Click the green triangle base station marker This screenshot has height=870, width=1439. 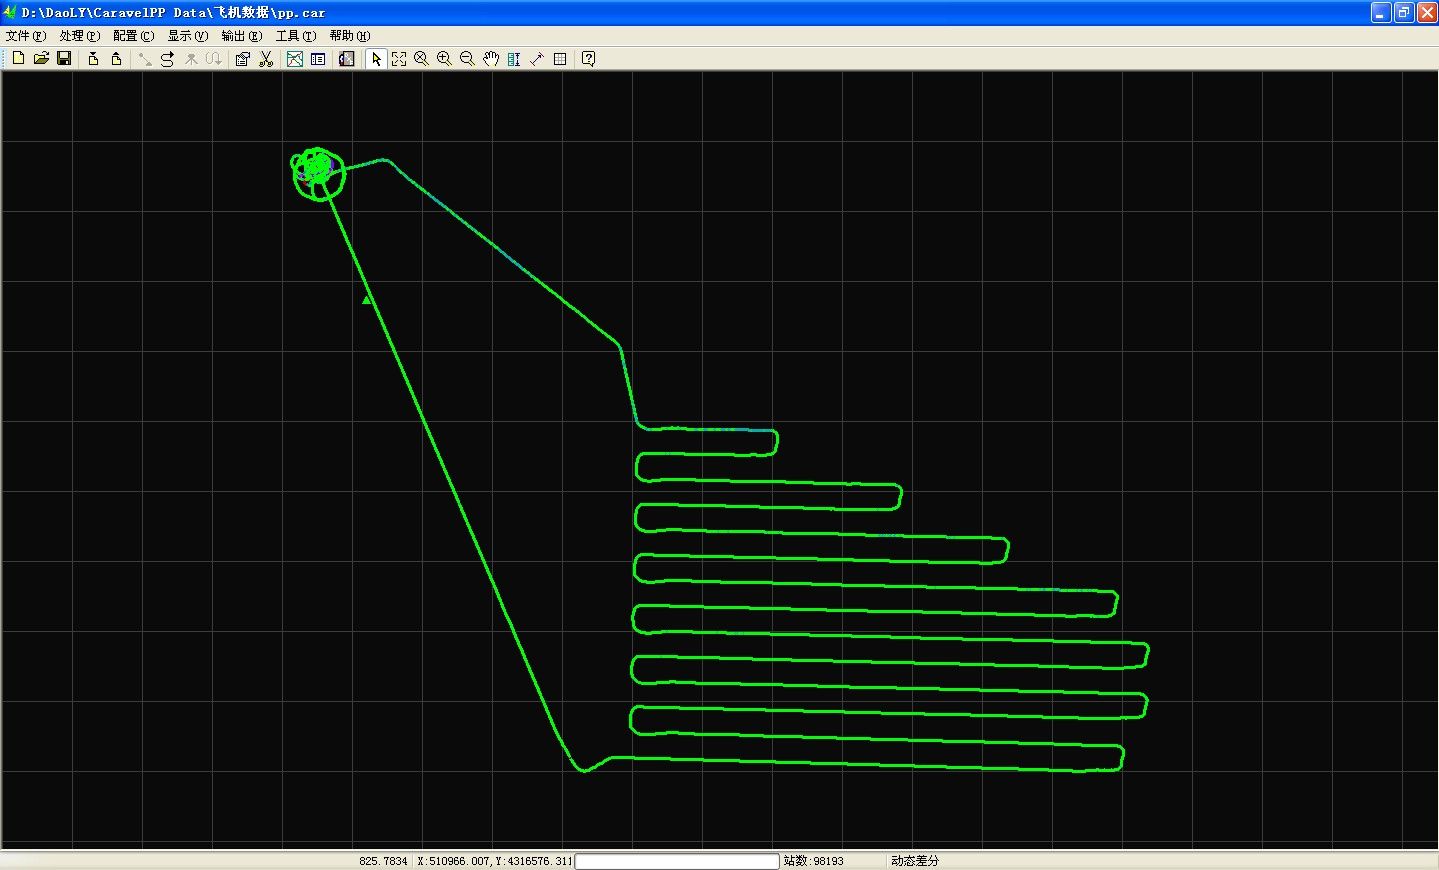coord(367,300)
